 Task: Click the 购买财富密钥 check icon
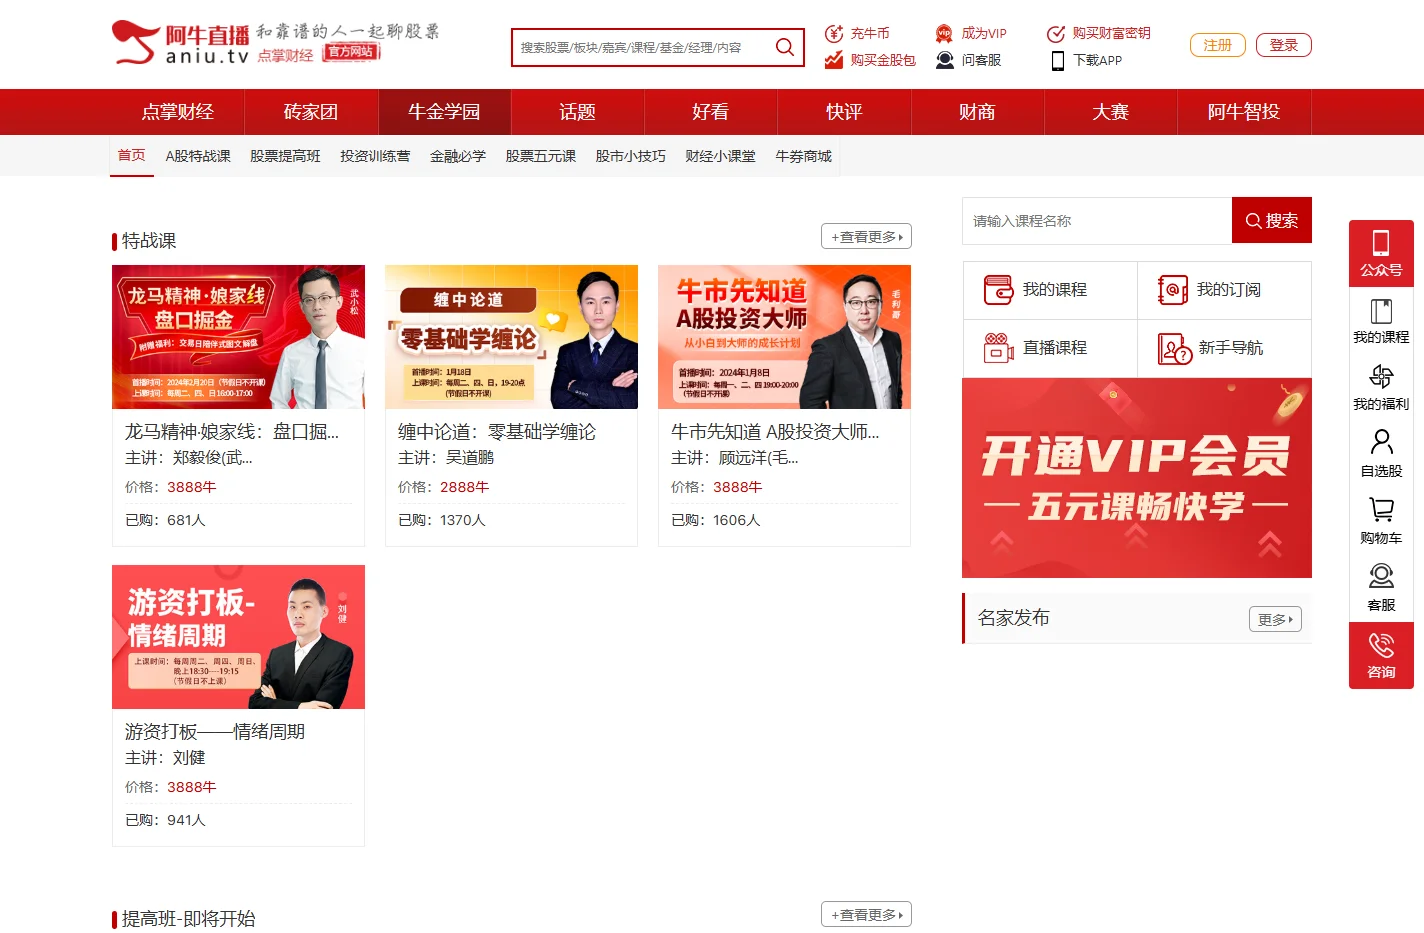coord(1056,33)
